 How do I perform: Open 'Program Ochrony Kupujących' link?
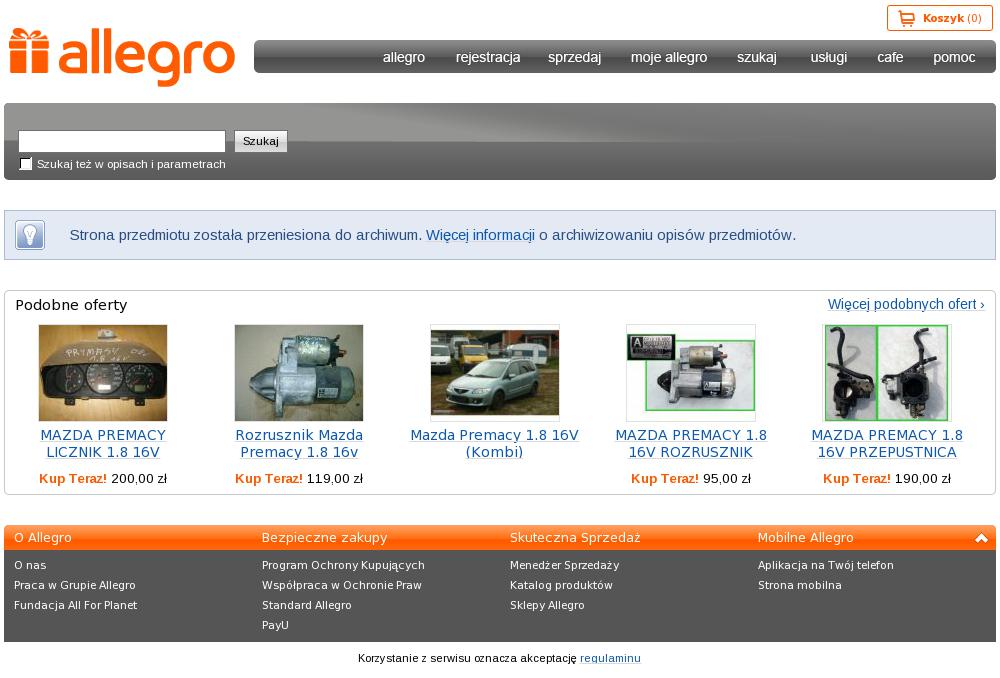tap(343, 565)
